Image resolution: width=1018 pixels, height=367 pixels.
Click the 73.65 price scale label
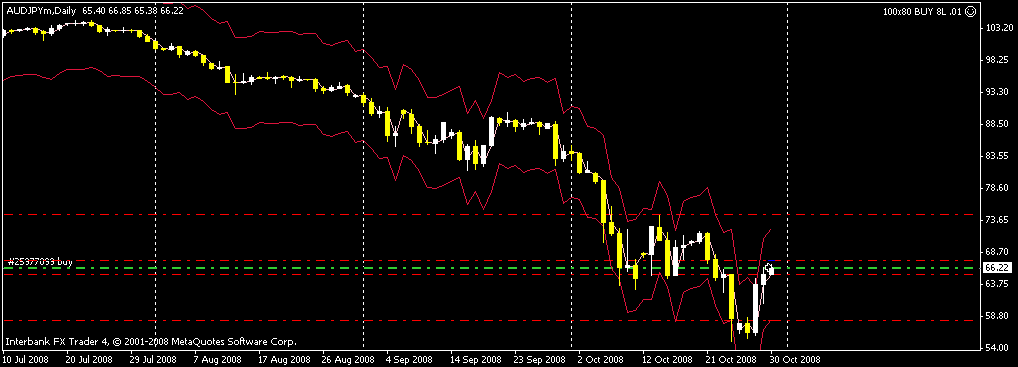click(x=999, y=220)
